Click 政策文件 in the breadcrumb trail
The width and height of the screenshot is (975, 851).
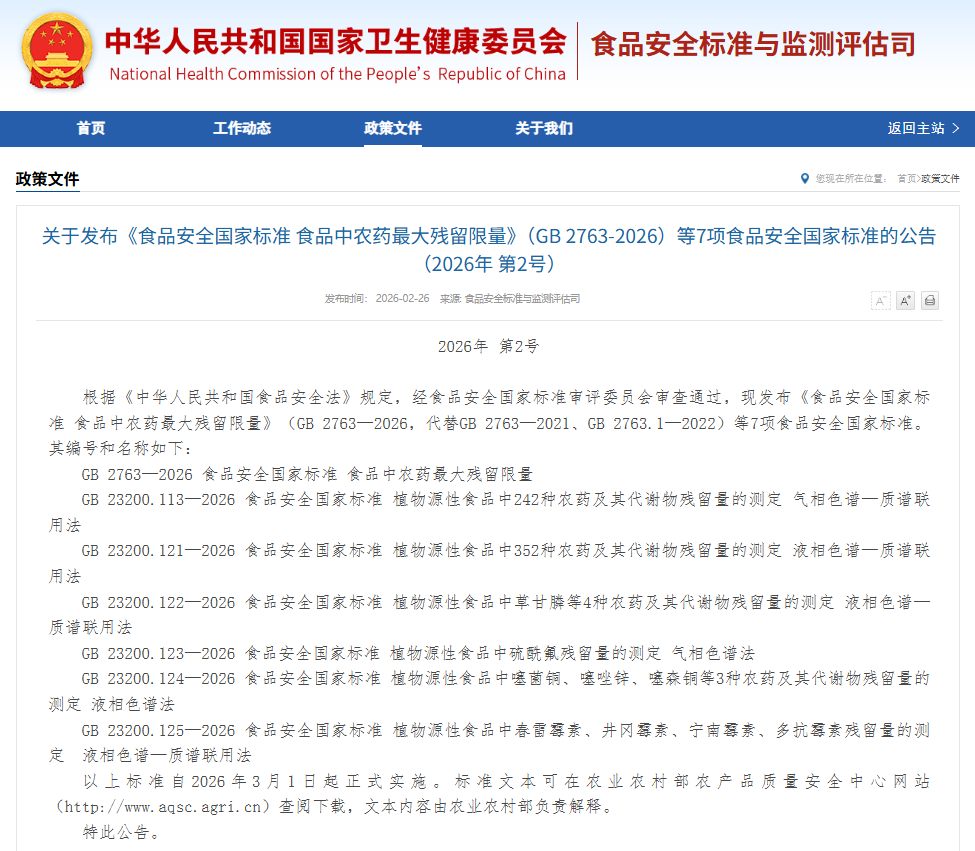coord(940,178)
